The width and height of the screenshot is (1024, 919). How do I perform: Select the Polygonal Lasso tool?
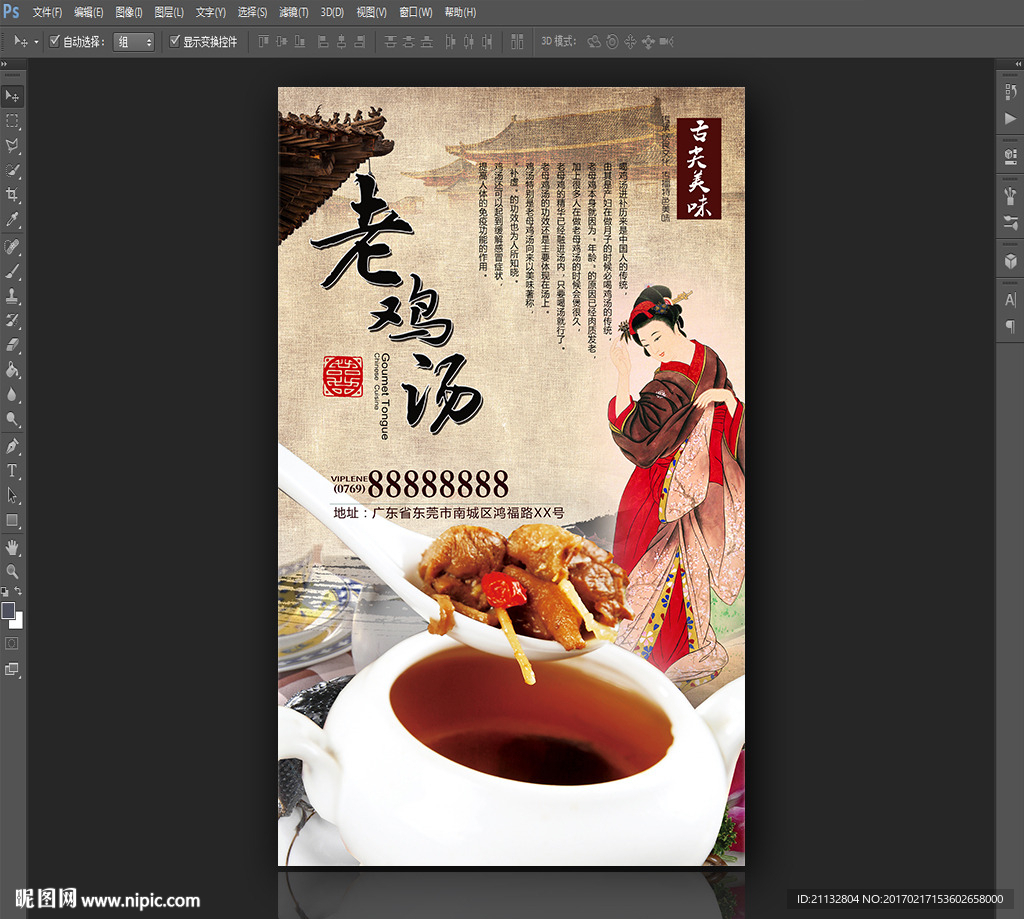[x=12, y=146]
